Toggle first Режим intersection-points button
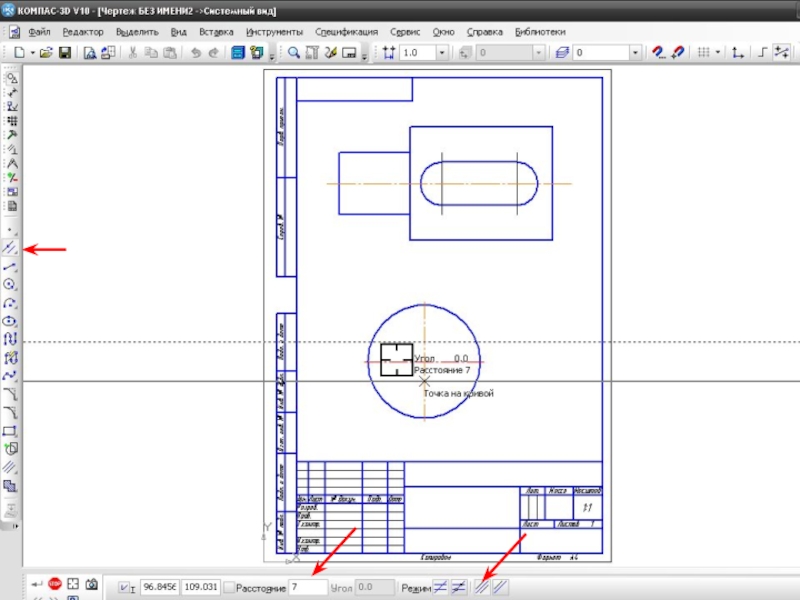 tap(441, 588)
